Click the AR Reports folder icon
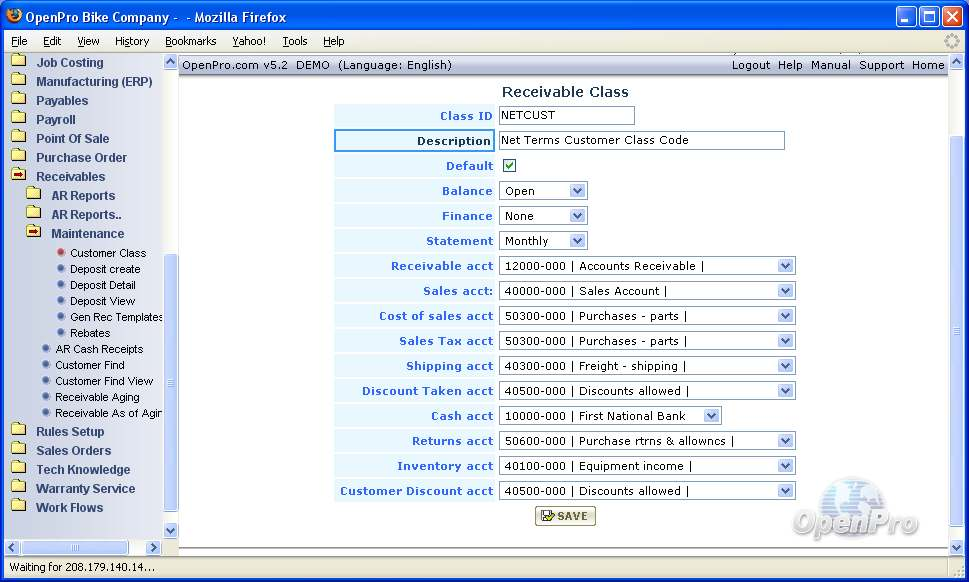Image resolution: width=969 pixels, height=582 pixels. [33, 196]
